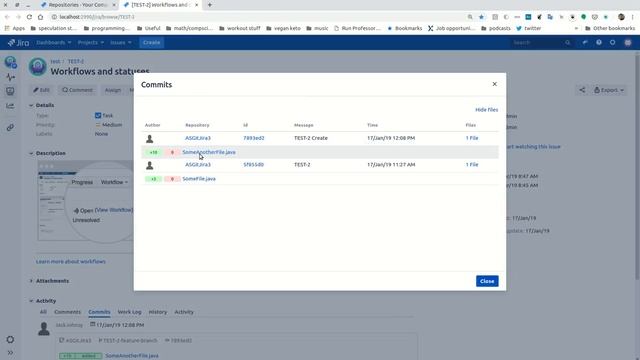Image resolution: width=640 pixels, height=360 pixels.
Task: Click the Comment button on the issue
Action: click(77, 90)
